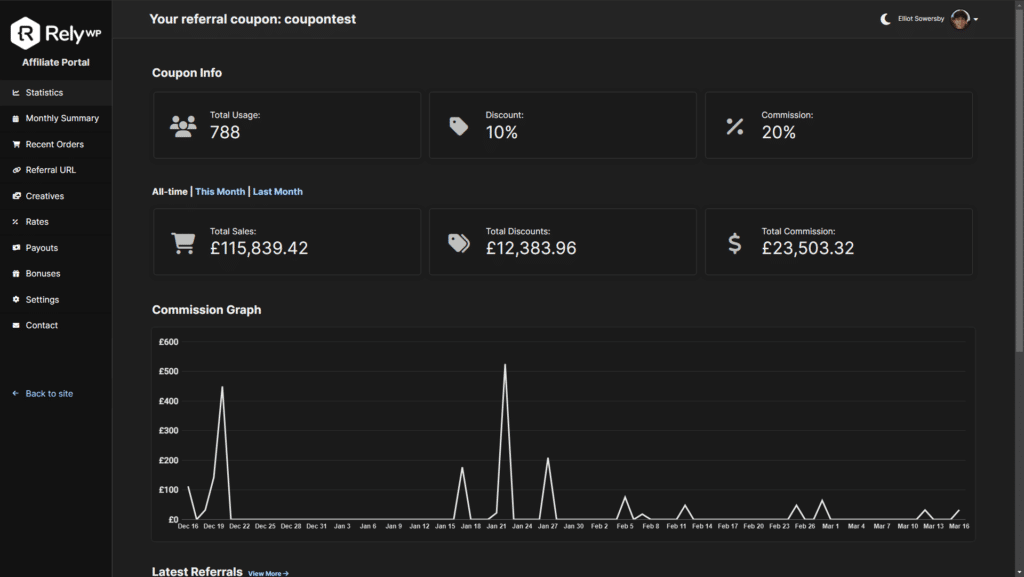Open the Elliot Sowersby user dropdown arrow
Screen dimensions: 1024x577
click(976, 20)
